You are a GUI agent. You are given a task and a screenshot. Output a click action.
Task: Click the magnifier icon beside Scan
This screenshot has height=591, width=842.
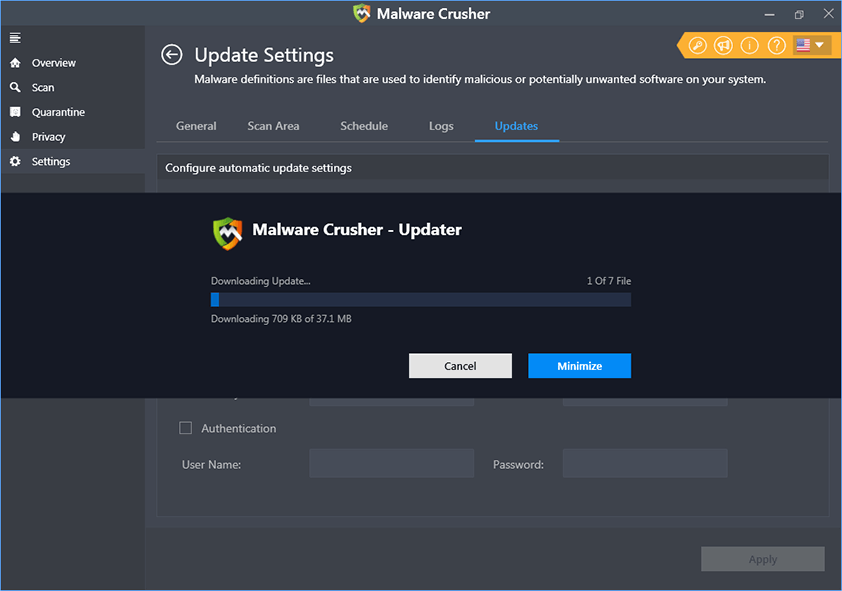15,87
